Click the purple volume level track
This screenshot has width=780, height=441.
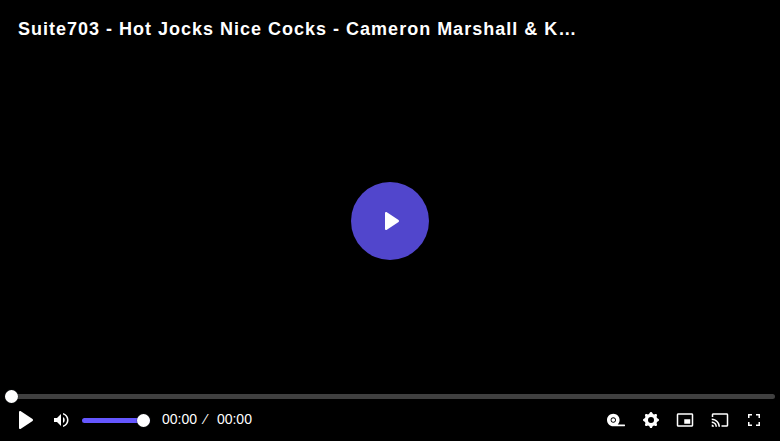coord(110,421)
